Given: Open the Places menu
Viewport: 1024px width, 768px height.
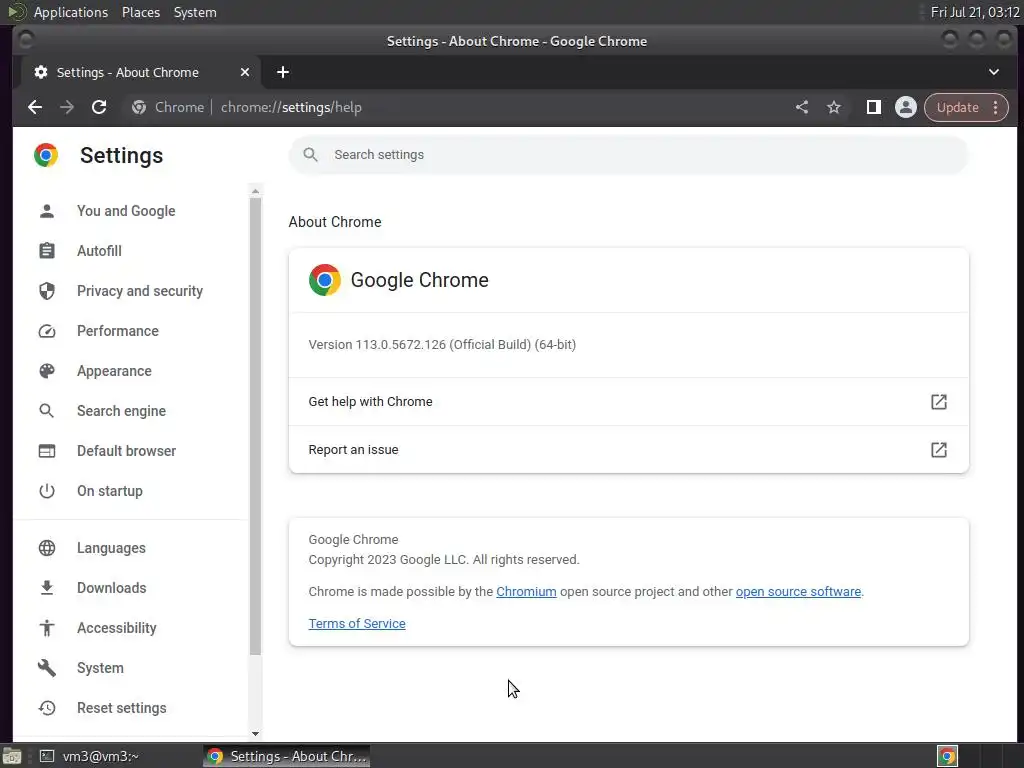Looking at the screenshot, I should (x=141, y=12).
